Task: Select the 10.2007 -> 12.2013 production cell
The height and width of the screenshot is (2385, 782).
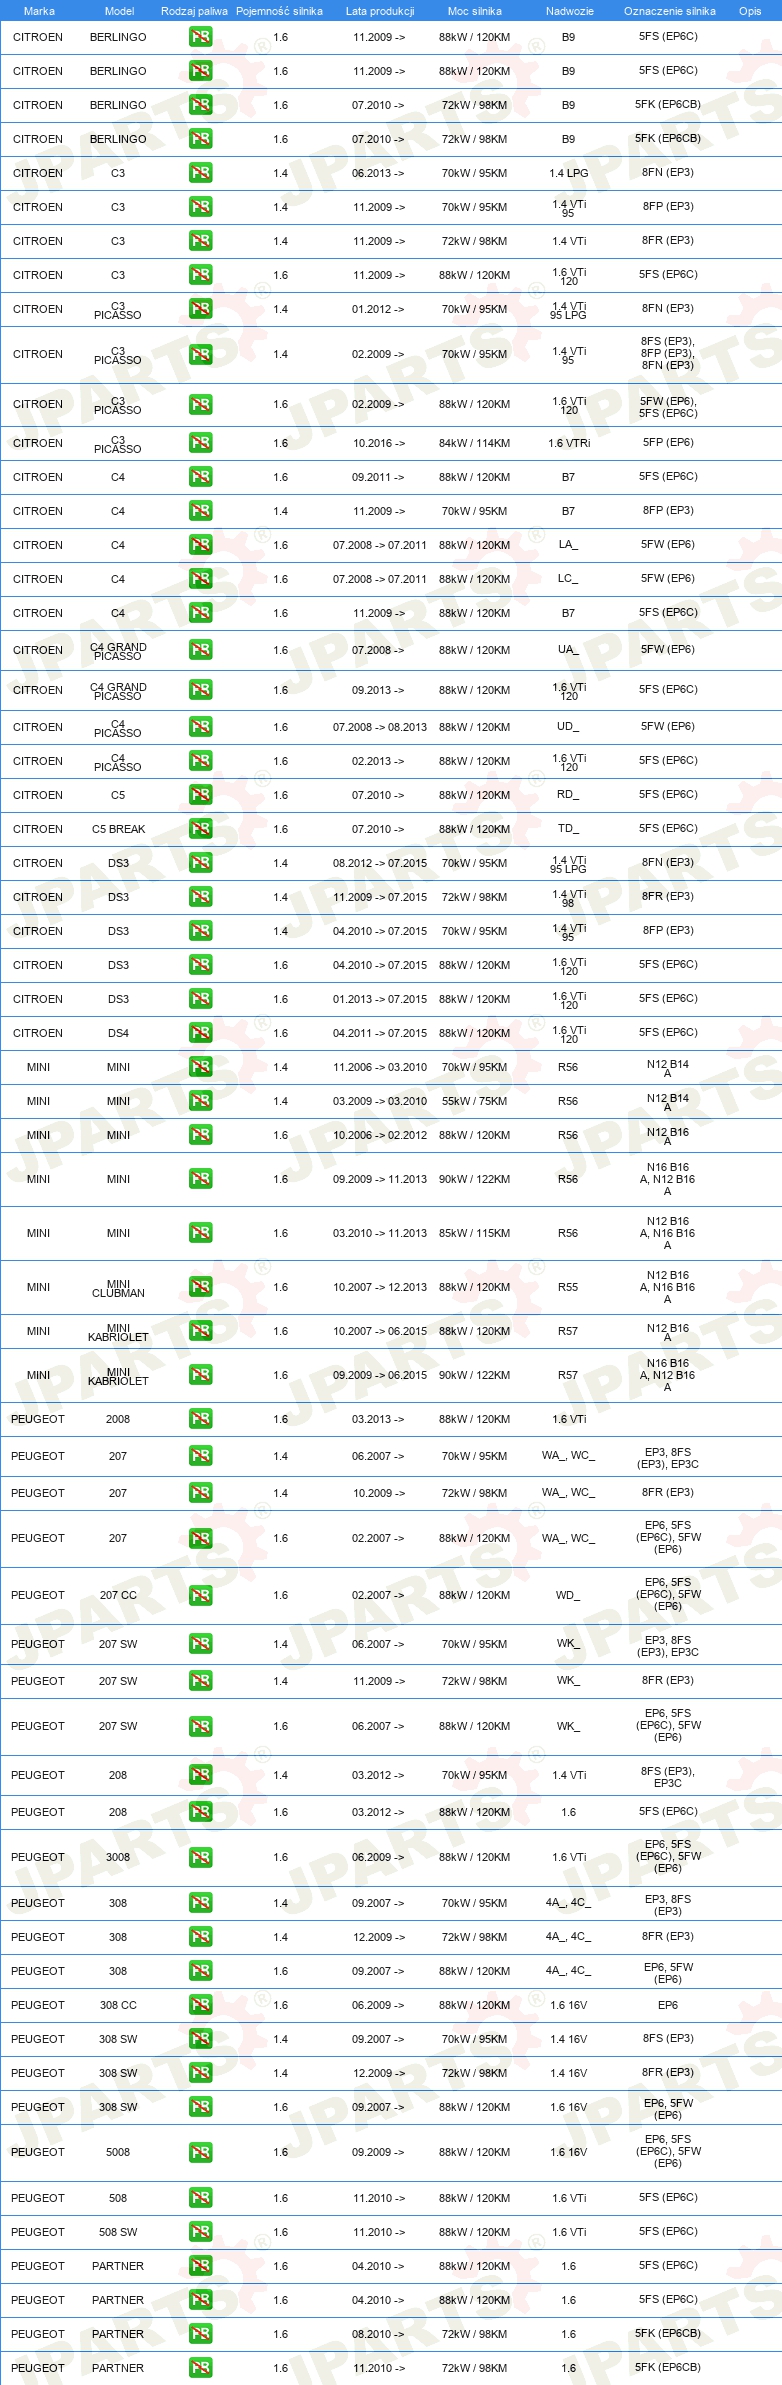Action: [x=380, y=1287]
